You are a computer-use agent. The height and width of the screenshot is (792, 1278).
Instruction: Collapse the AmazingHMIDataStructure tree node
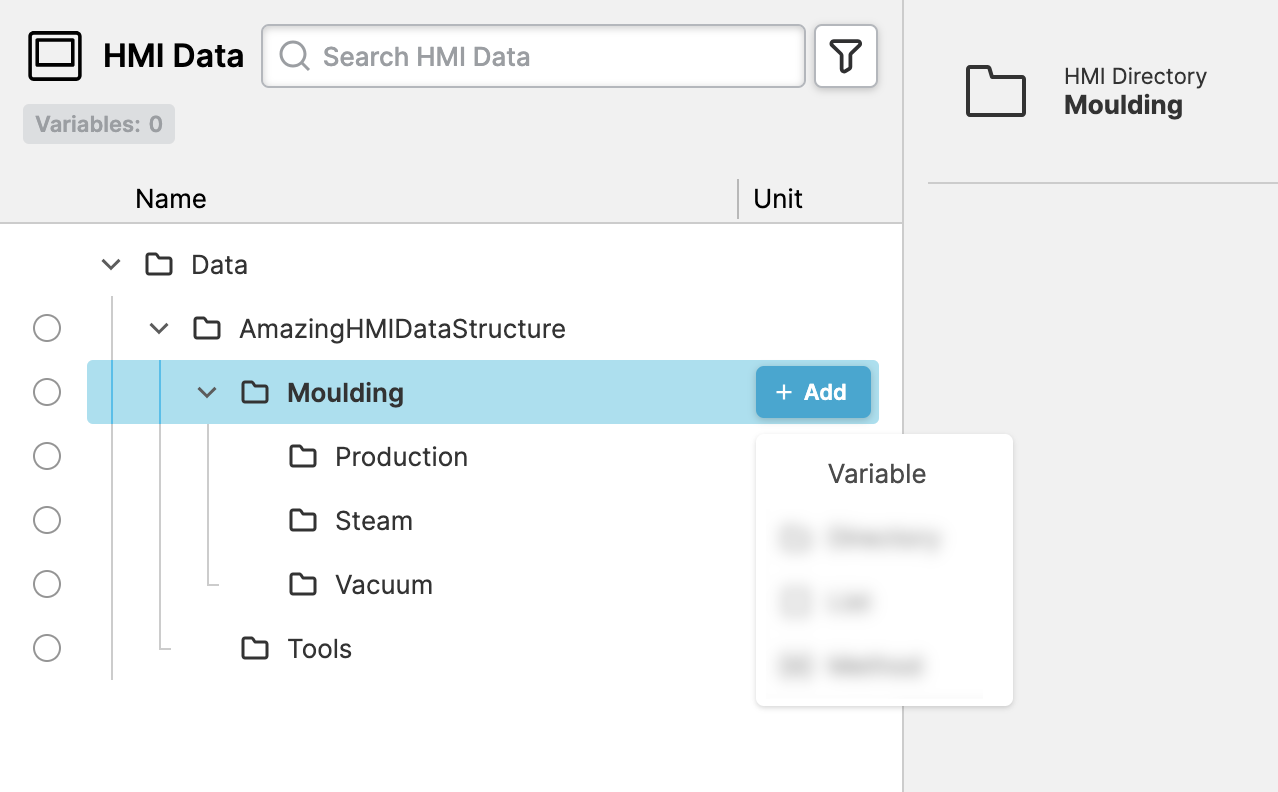pyautogui.click(x=159, y=329)
